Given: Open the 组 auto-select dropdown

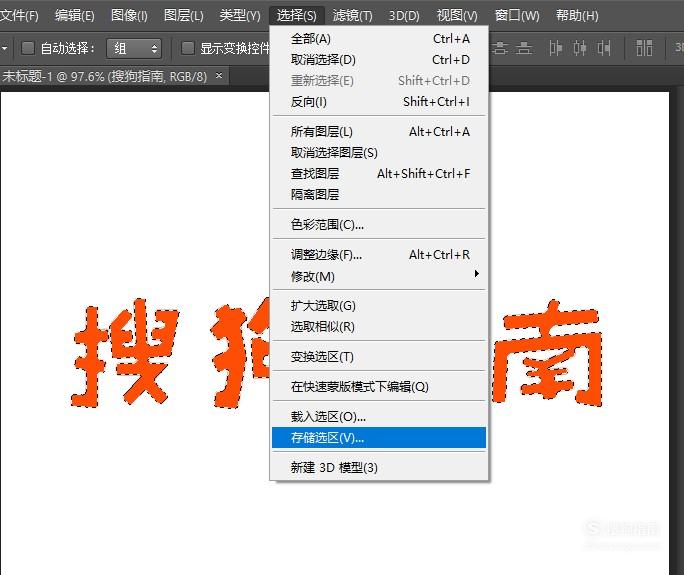Looking at the screenshot, I should (134, 48).
